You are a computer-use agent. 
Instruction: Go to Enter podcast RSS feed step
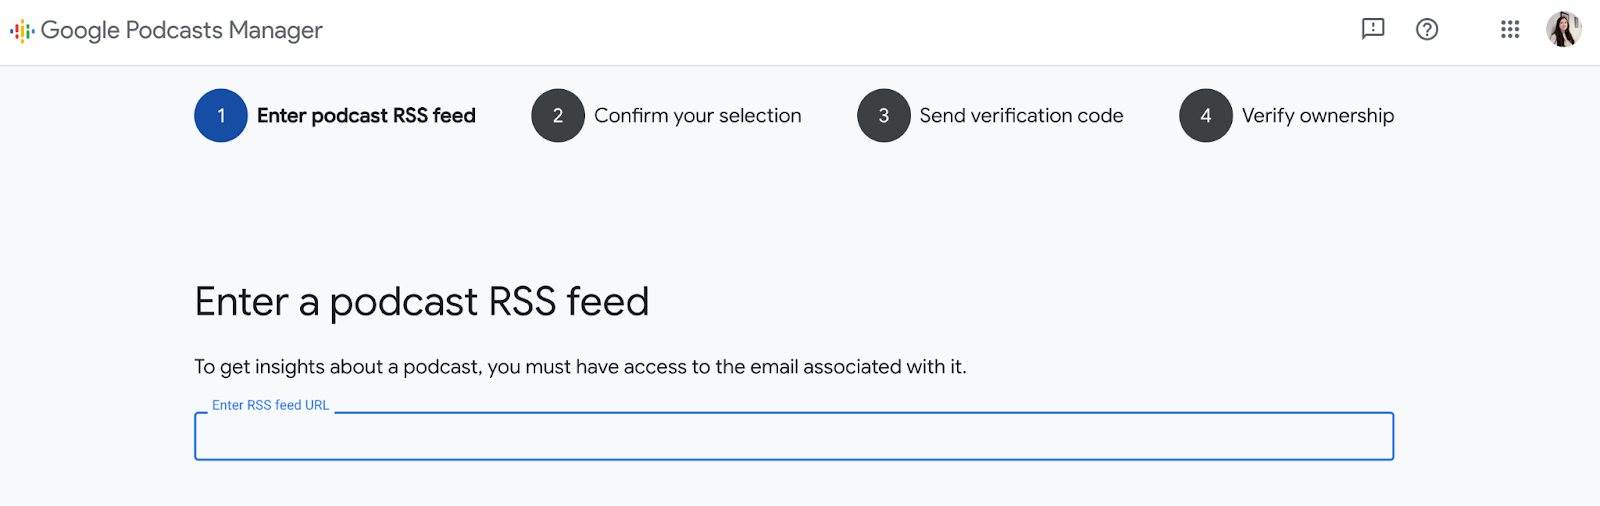(x=366, y=116)
